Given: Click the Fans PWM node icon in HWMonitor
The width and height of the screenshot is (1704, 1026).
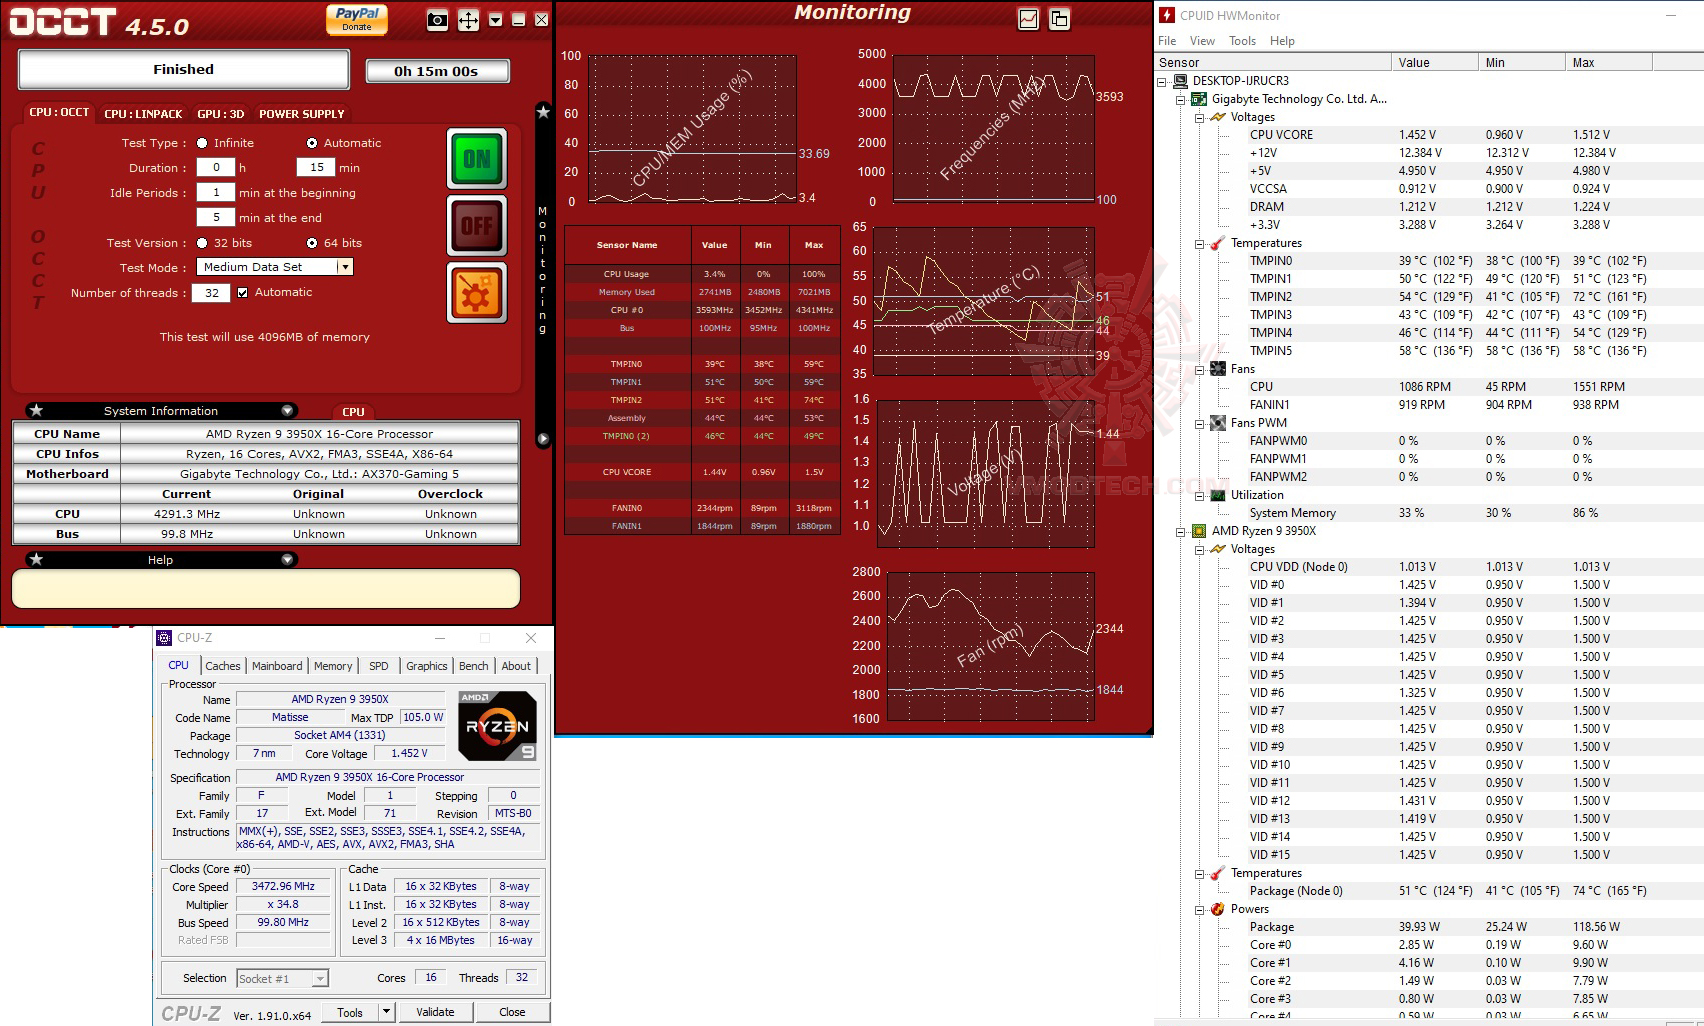Looking at the screenshot, I should [1217, 423].
